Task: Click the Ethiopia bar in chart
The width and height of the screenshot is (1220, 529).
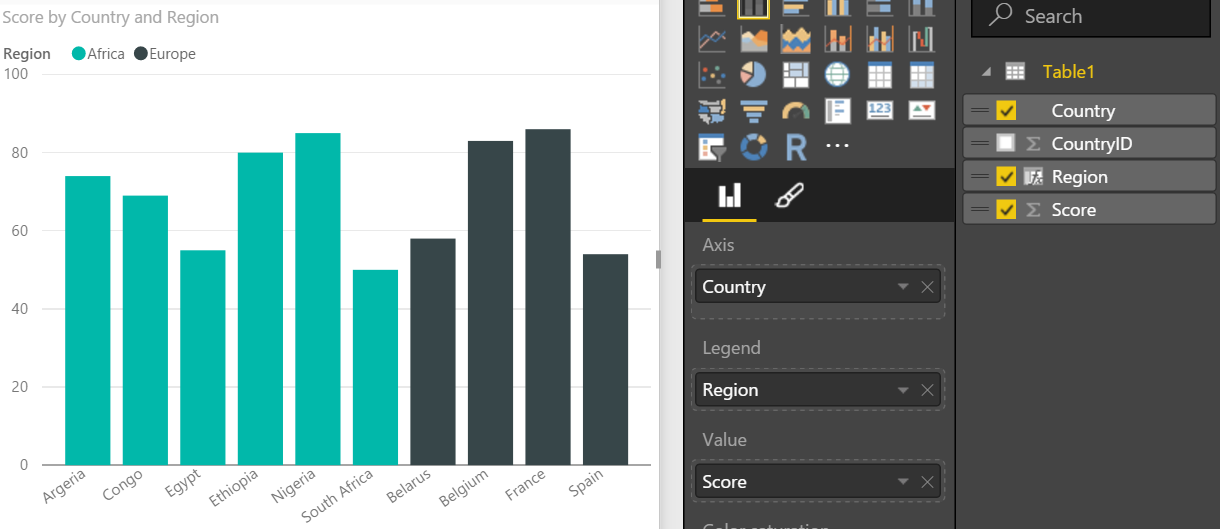Action: point(260,309)
